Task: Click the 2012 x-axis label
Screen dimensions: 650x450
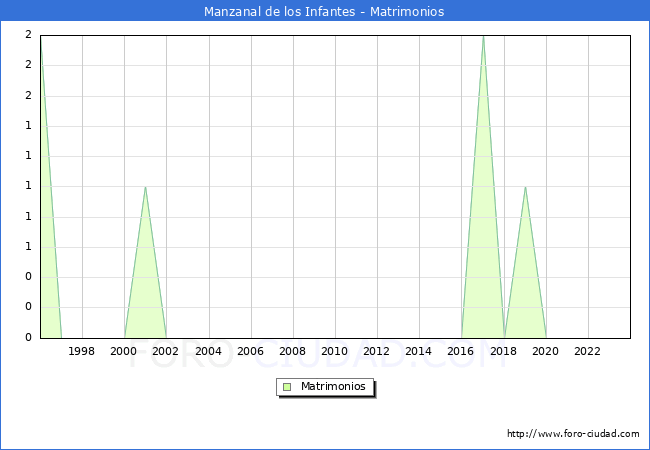Action: tap(376, 351)
